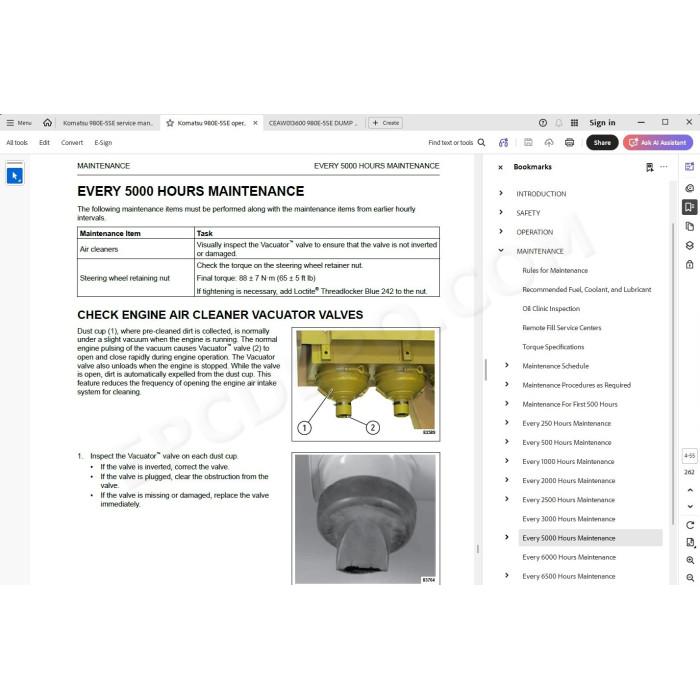Select the arrow selection tool
This screenshot has width=700, height=700.
click(x=15, y=175)
